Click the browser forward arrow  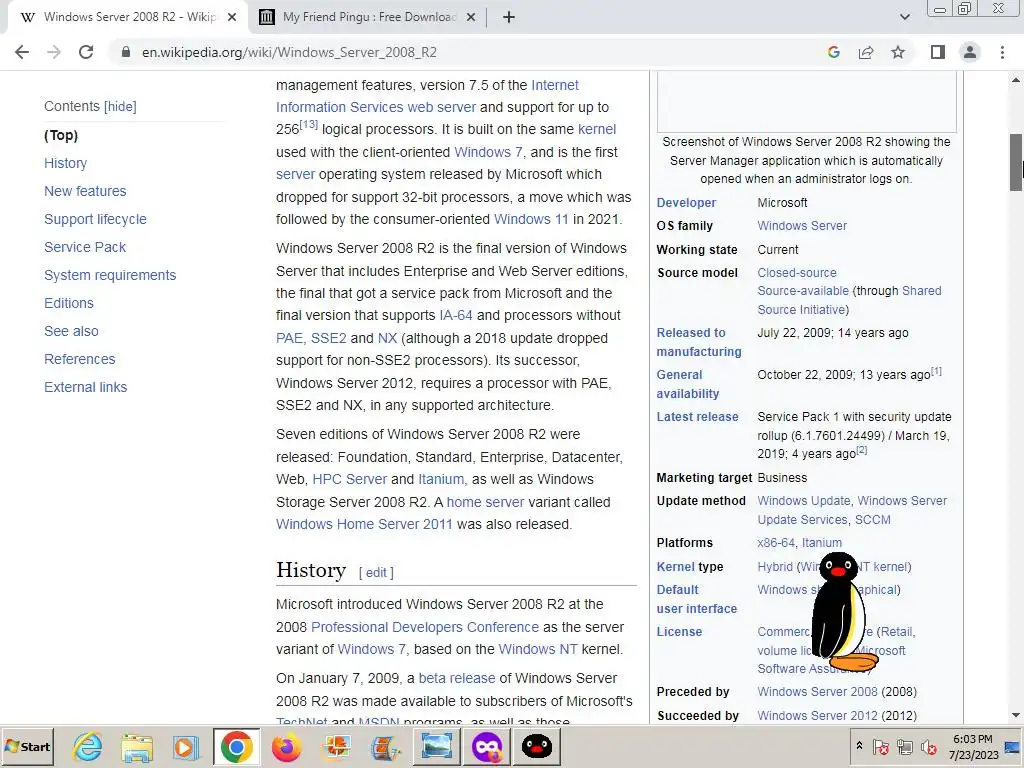54,52
